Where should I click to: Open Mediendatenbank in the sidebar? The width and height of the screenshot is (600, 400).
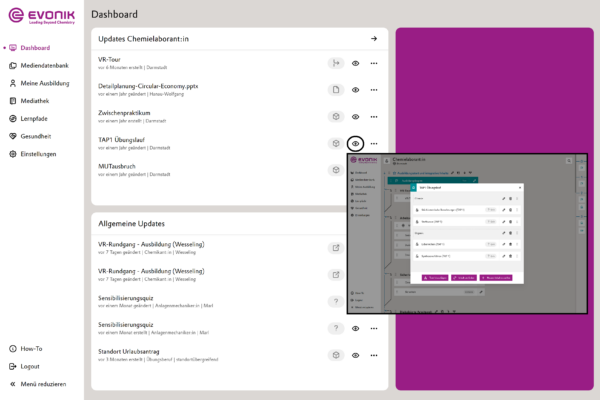click(x=39, y=65)
